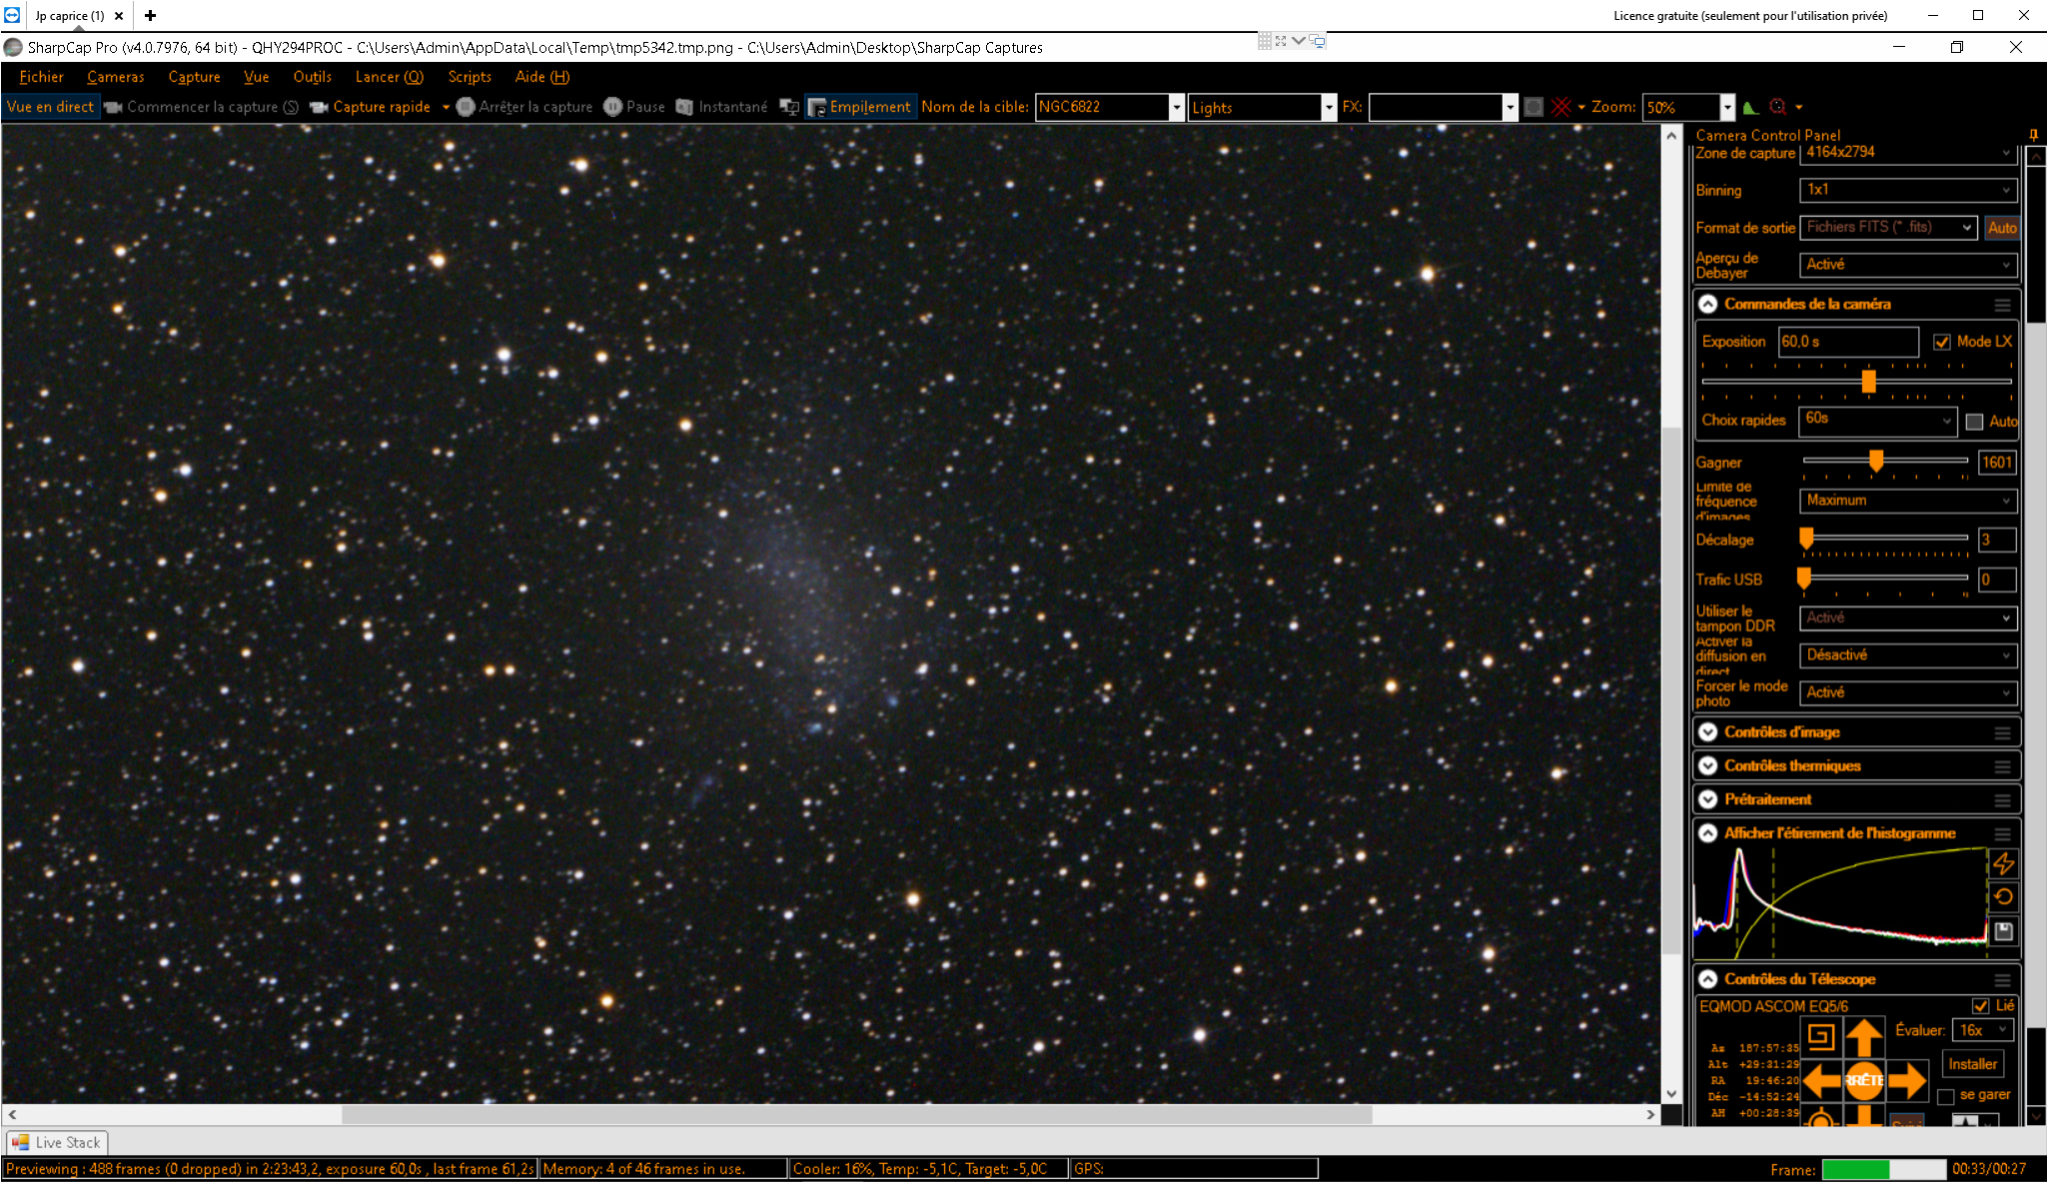Screen dimensions: 2048x1183
Task: Click the Pause capture icon
Action: tap(613, 107)
